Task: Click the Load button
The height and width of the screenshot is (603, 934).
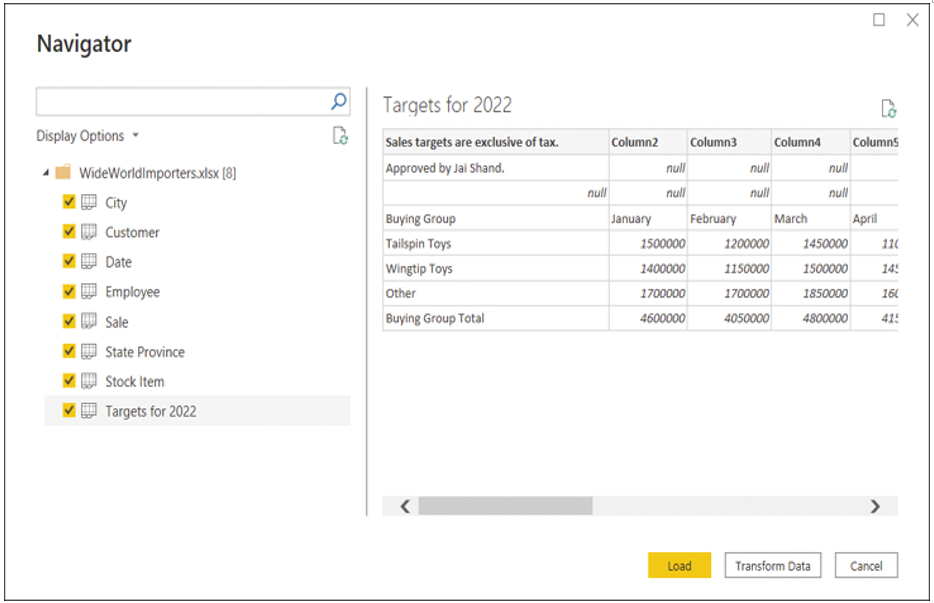Action: point(679,565)
